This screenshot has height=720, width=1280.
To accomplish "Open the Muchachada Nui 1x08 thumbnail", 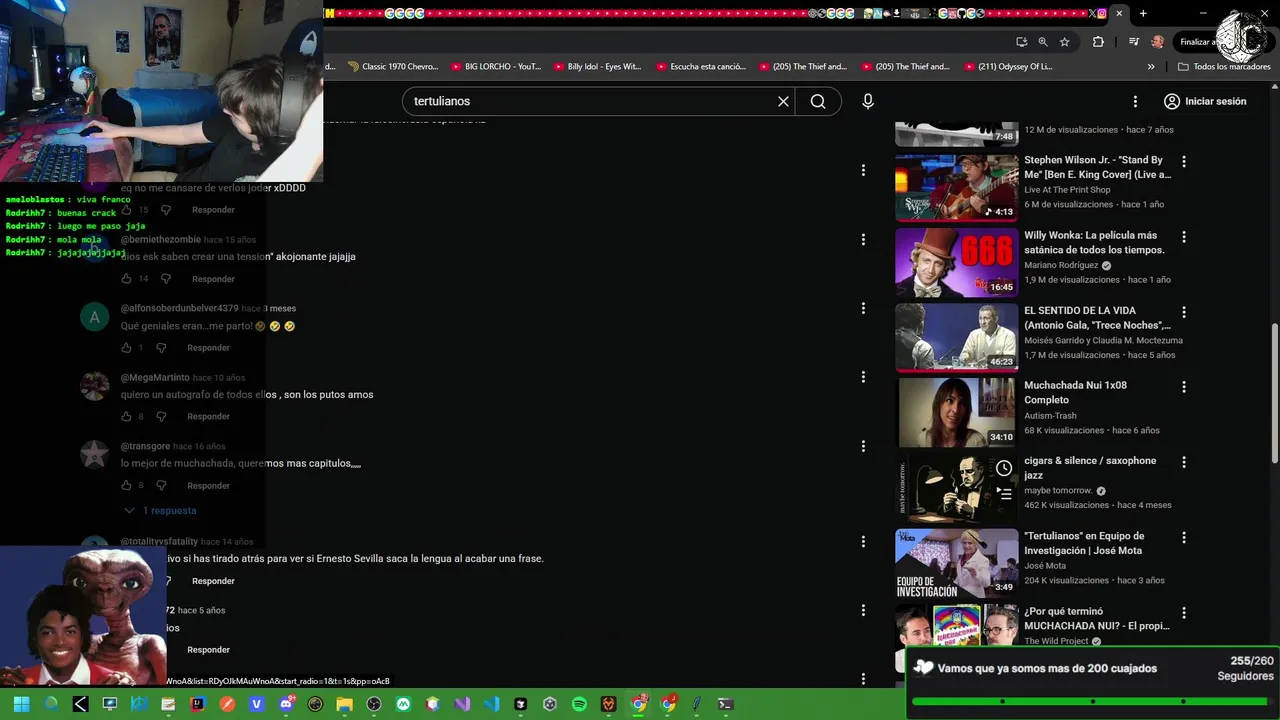I will click(956, 413).
